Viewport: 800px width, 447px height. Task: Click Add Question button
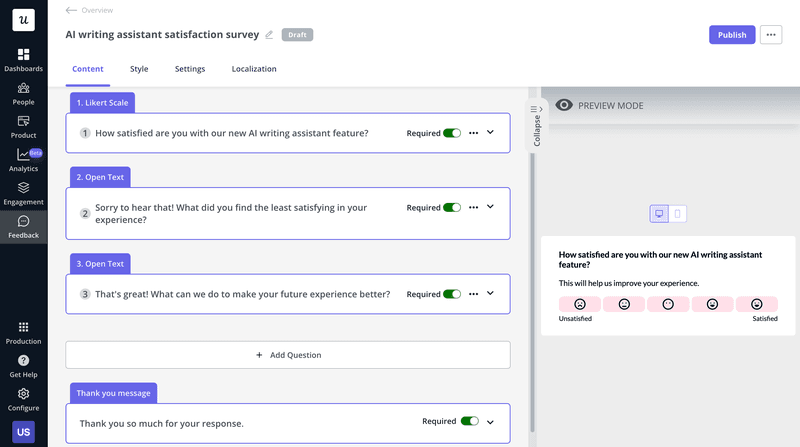coord(288,355)
